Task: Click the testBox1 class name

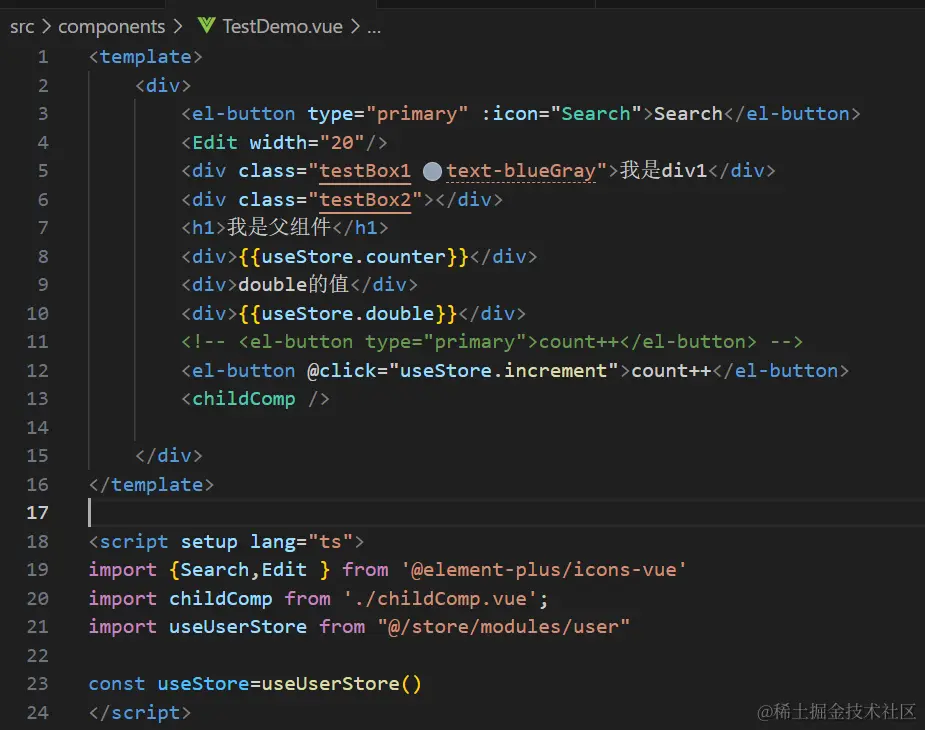Action: click(365, 171)
